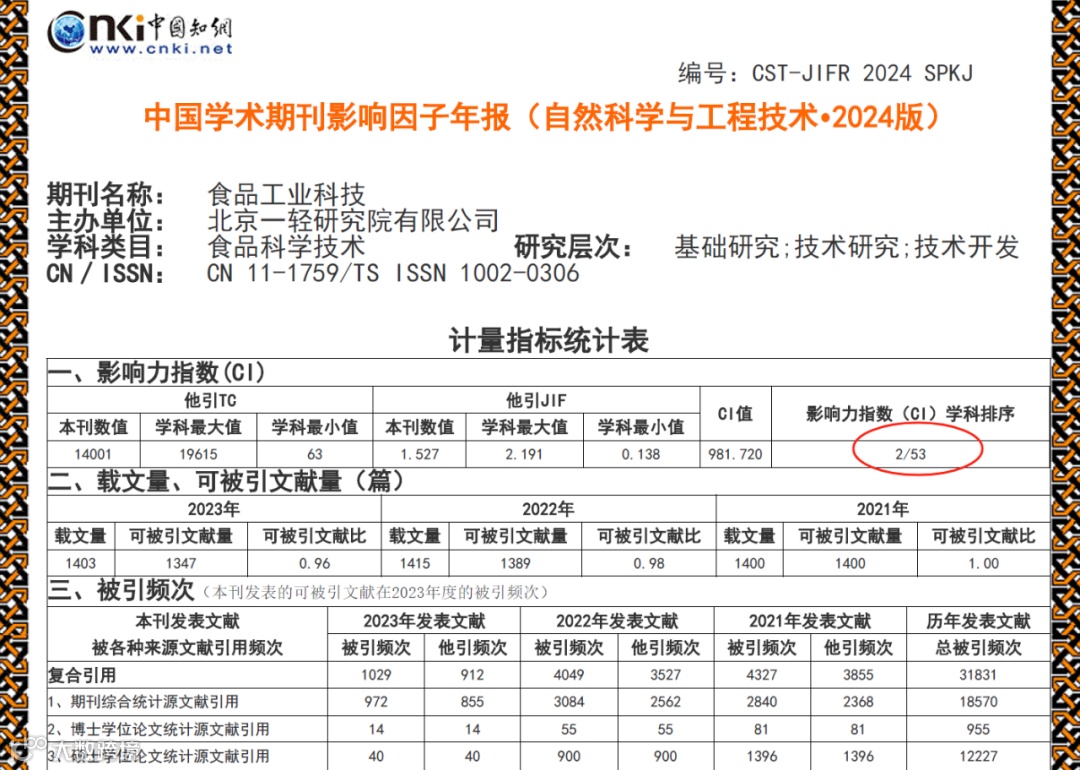
Task: Select the sponsor 北京一轻研究院有限公司
Action: point(353,221)
